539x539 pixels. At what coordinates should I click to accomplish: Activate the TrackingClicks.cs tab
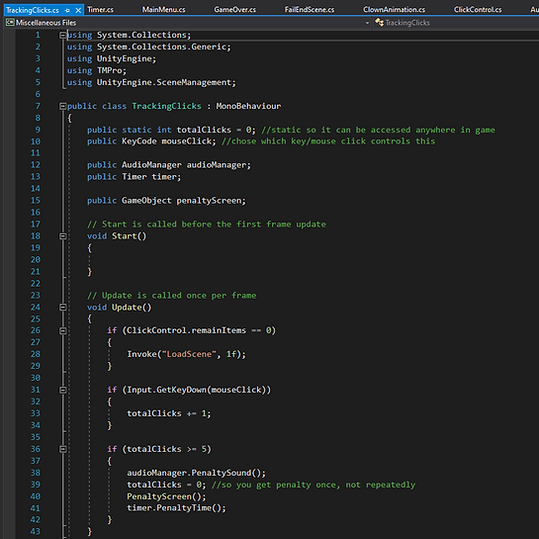33,10
